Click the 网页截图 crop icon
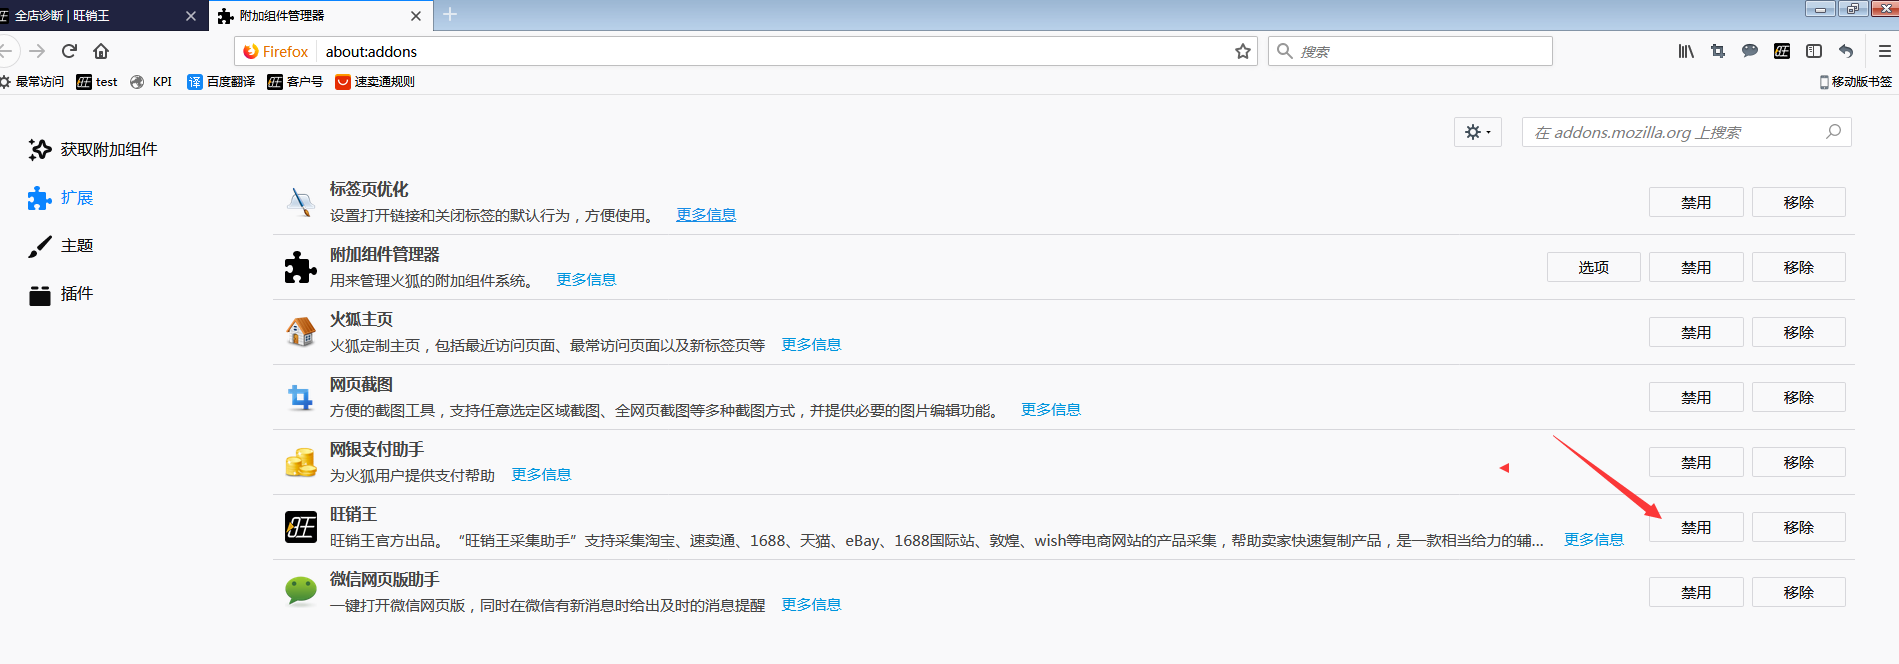The height and width of the screenshot is (664, 1899). (x=301, y=397)
